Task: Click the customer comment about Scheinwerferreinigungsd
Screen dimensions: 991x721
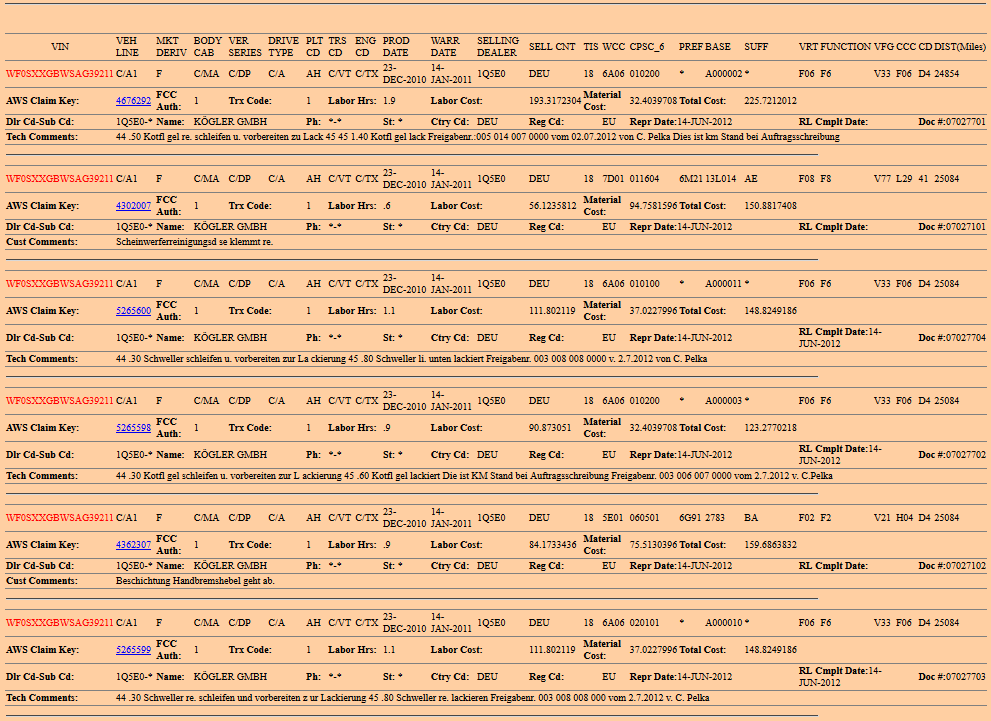Action: pos(194,242)
